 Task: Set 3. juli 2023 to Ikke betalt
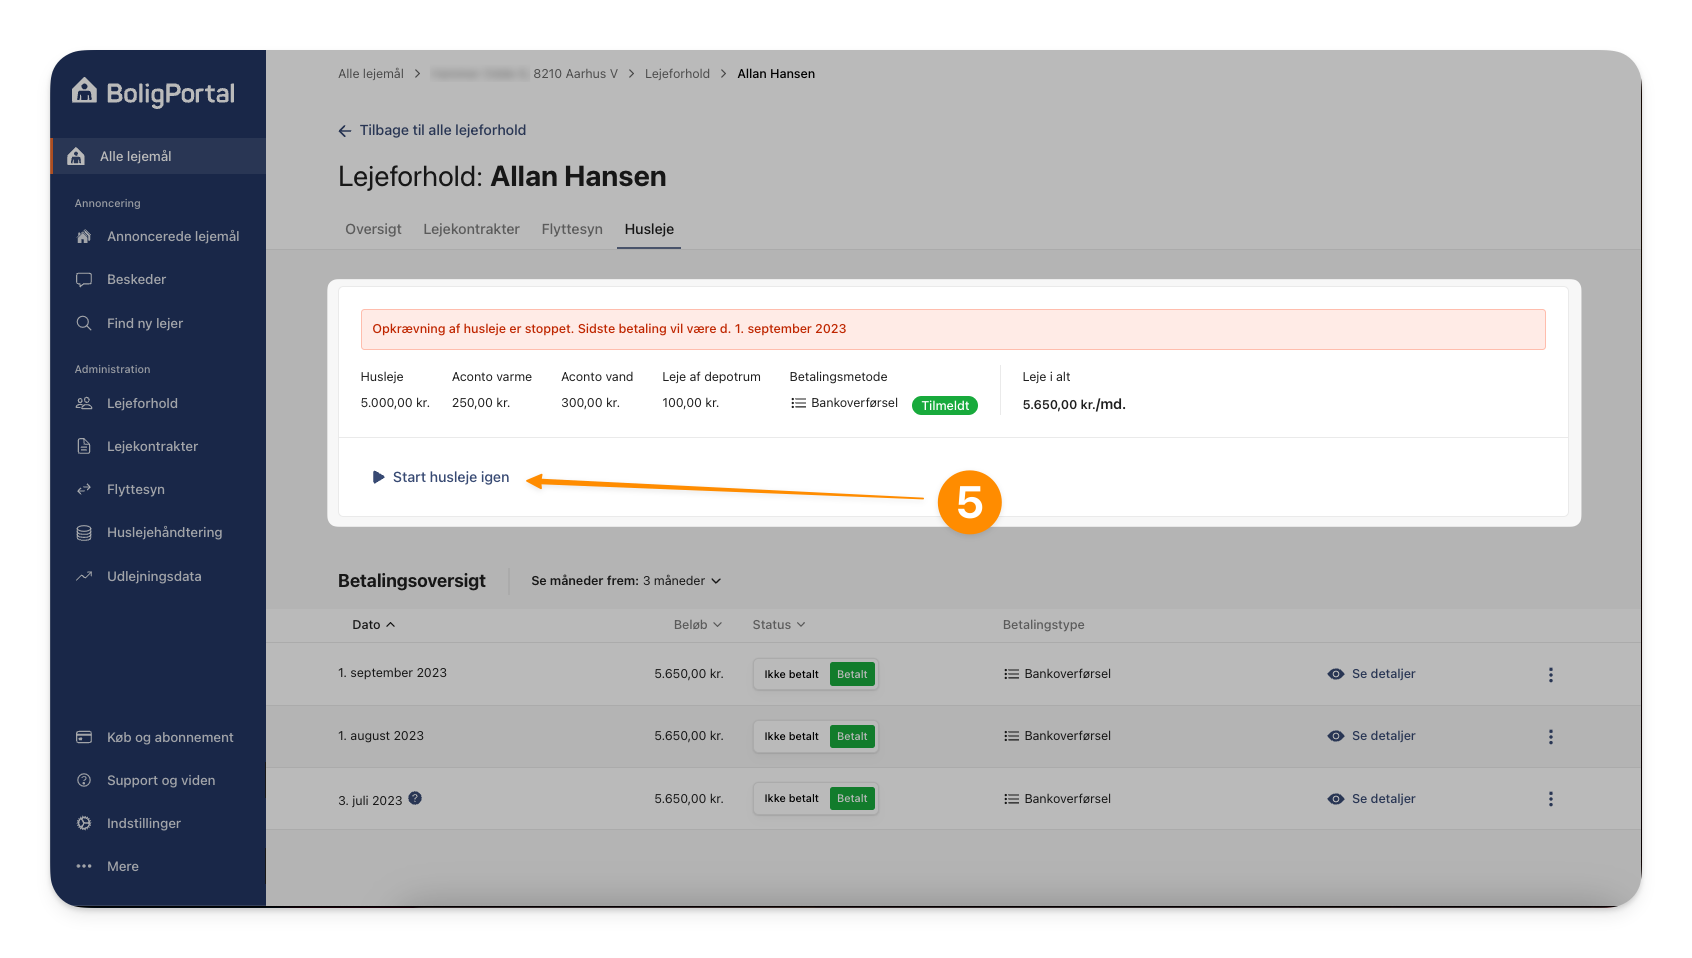(791, 799)
